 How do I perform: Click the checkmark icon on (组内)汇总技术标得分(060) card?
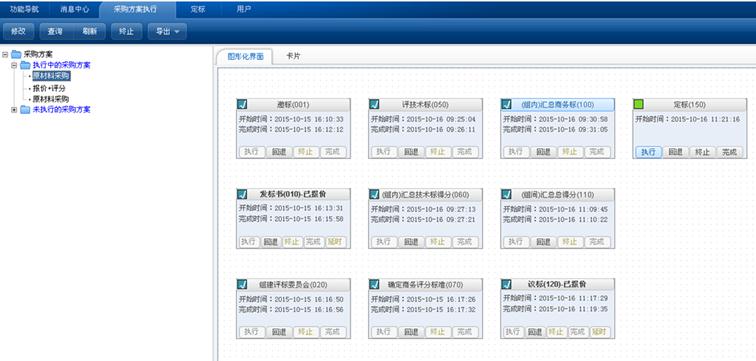(x=375, y=194)
